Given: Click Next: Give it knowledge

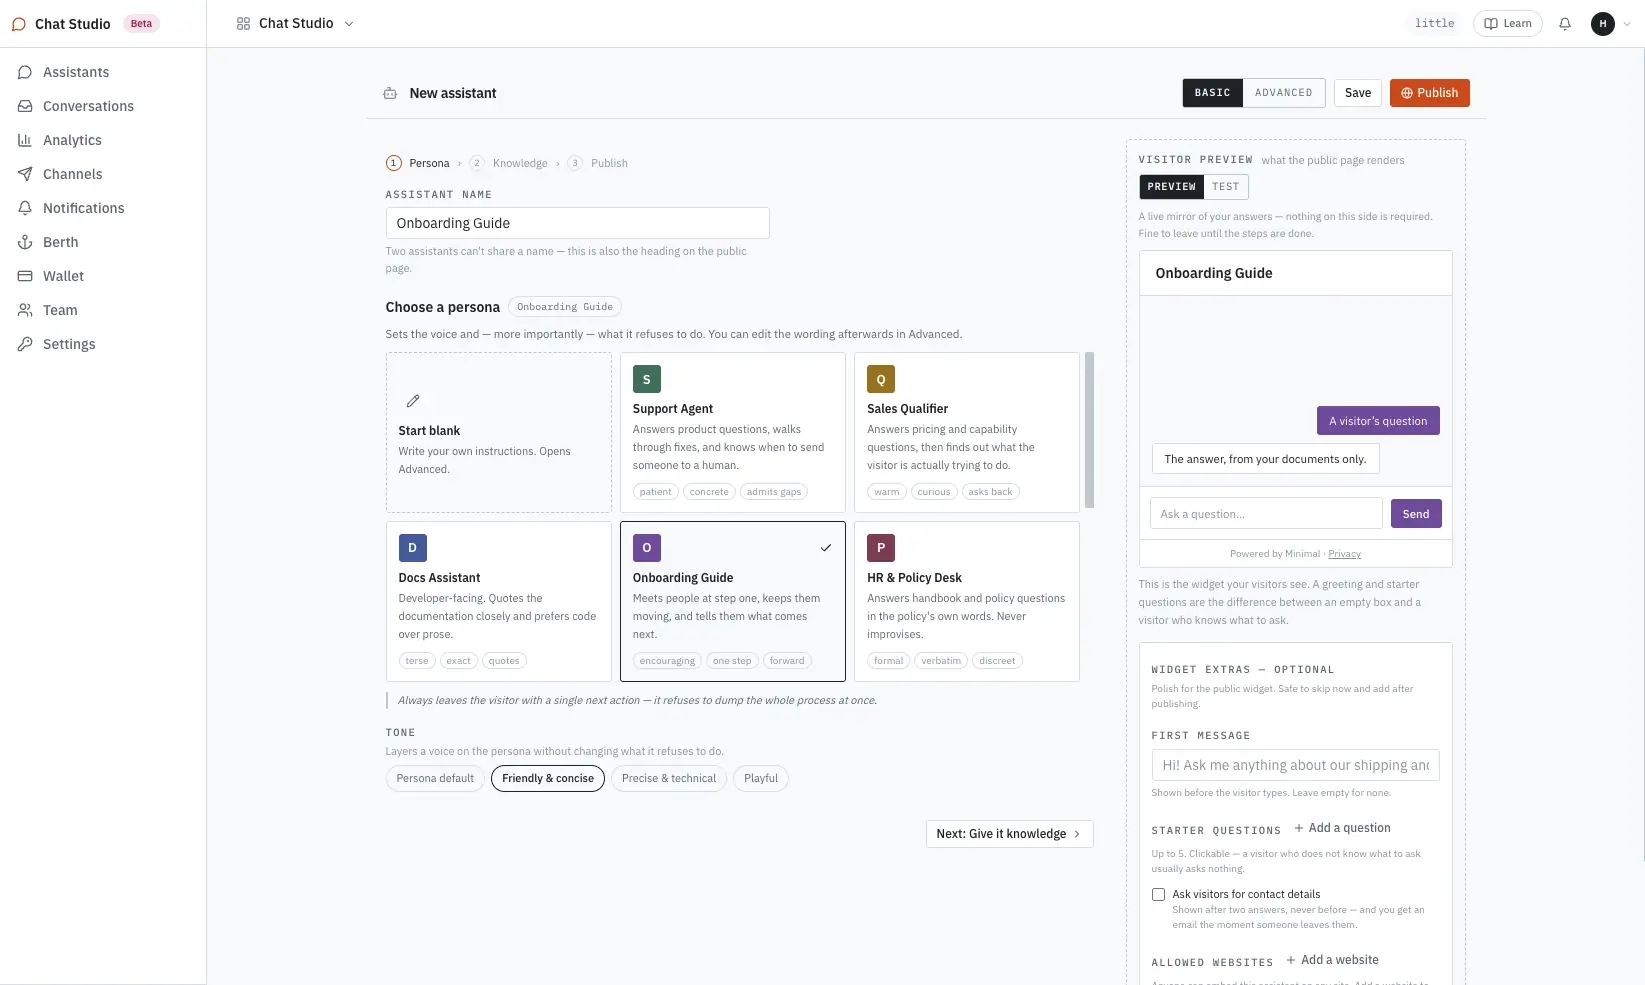Looking at the screenshot, I should point(1010,834).
